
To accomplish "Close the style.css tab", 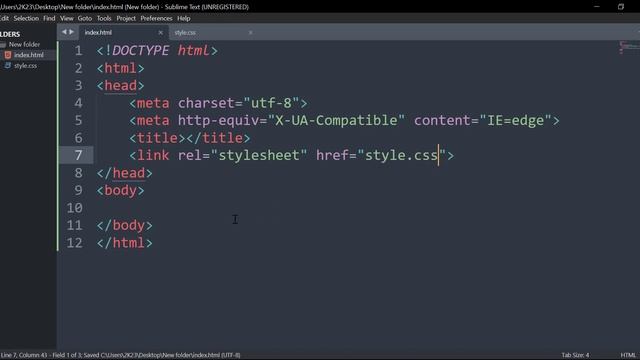I will (250, 32).
